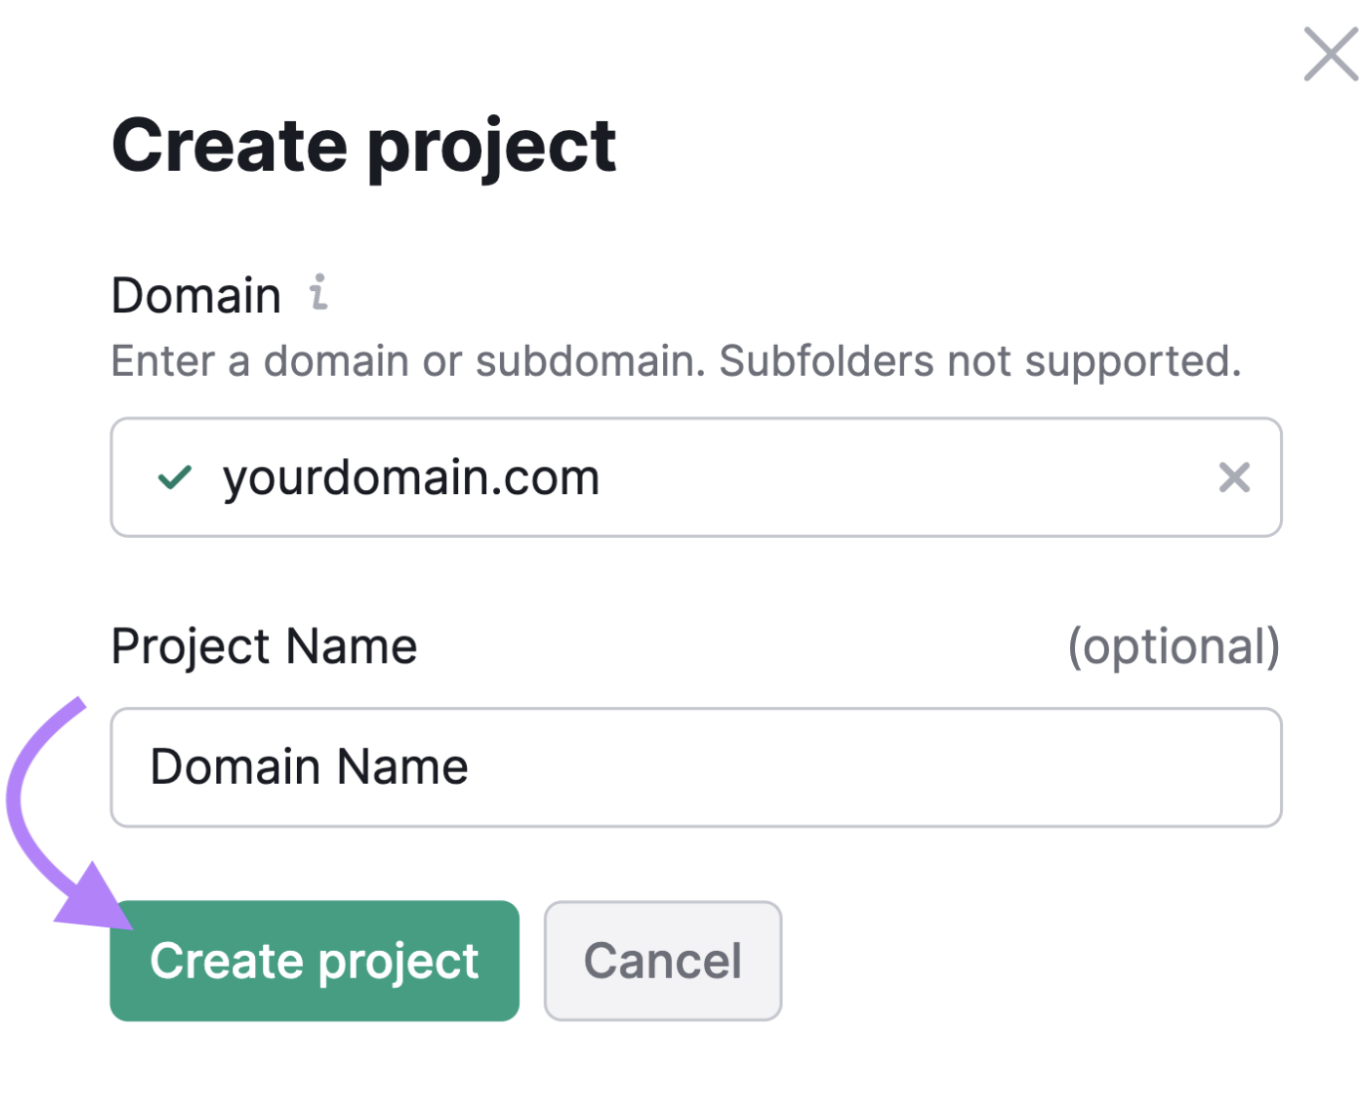The image size is (1372, 1108).
Task: Click the Domain Name placeholder field
Action: click(694, 767)
